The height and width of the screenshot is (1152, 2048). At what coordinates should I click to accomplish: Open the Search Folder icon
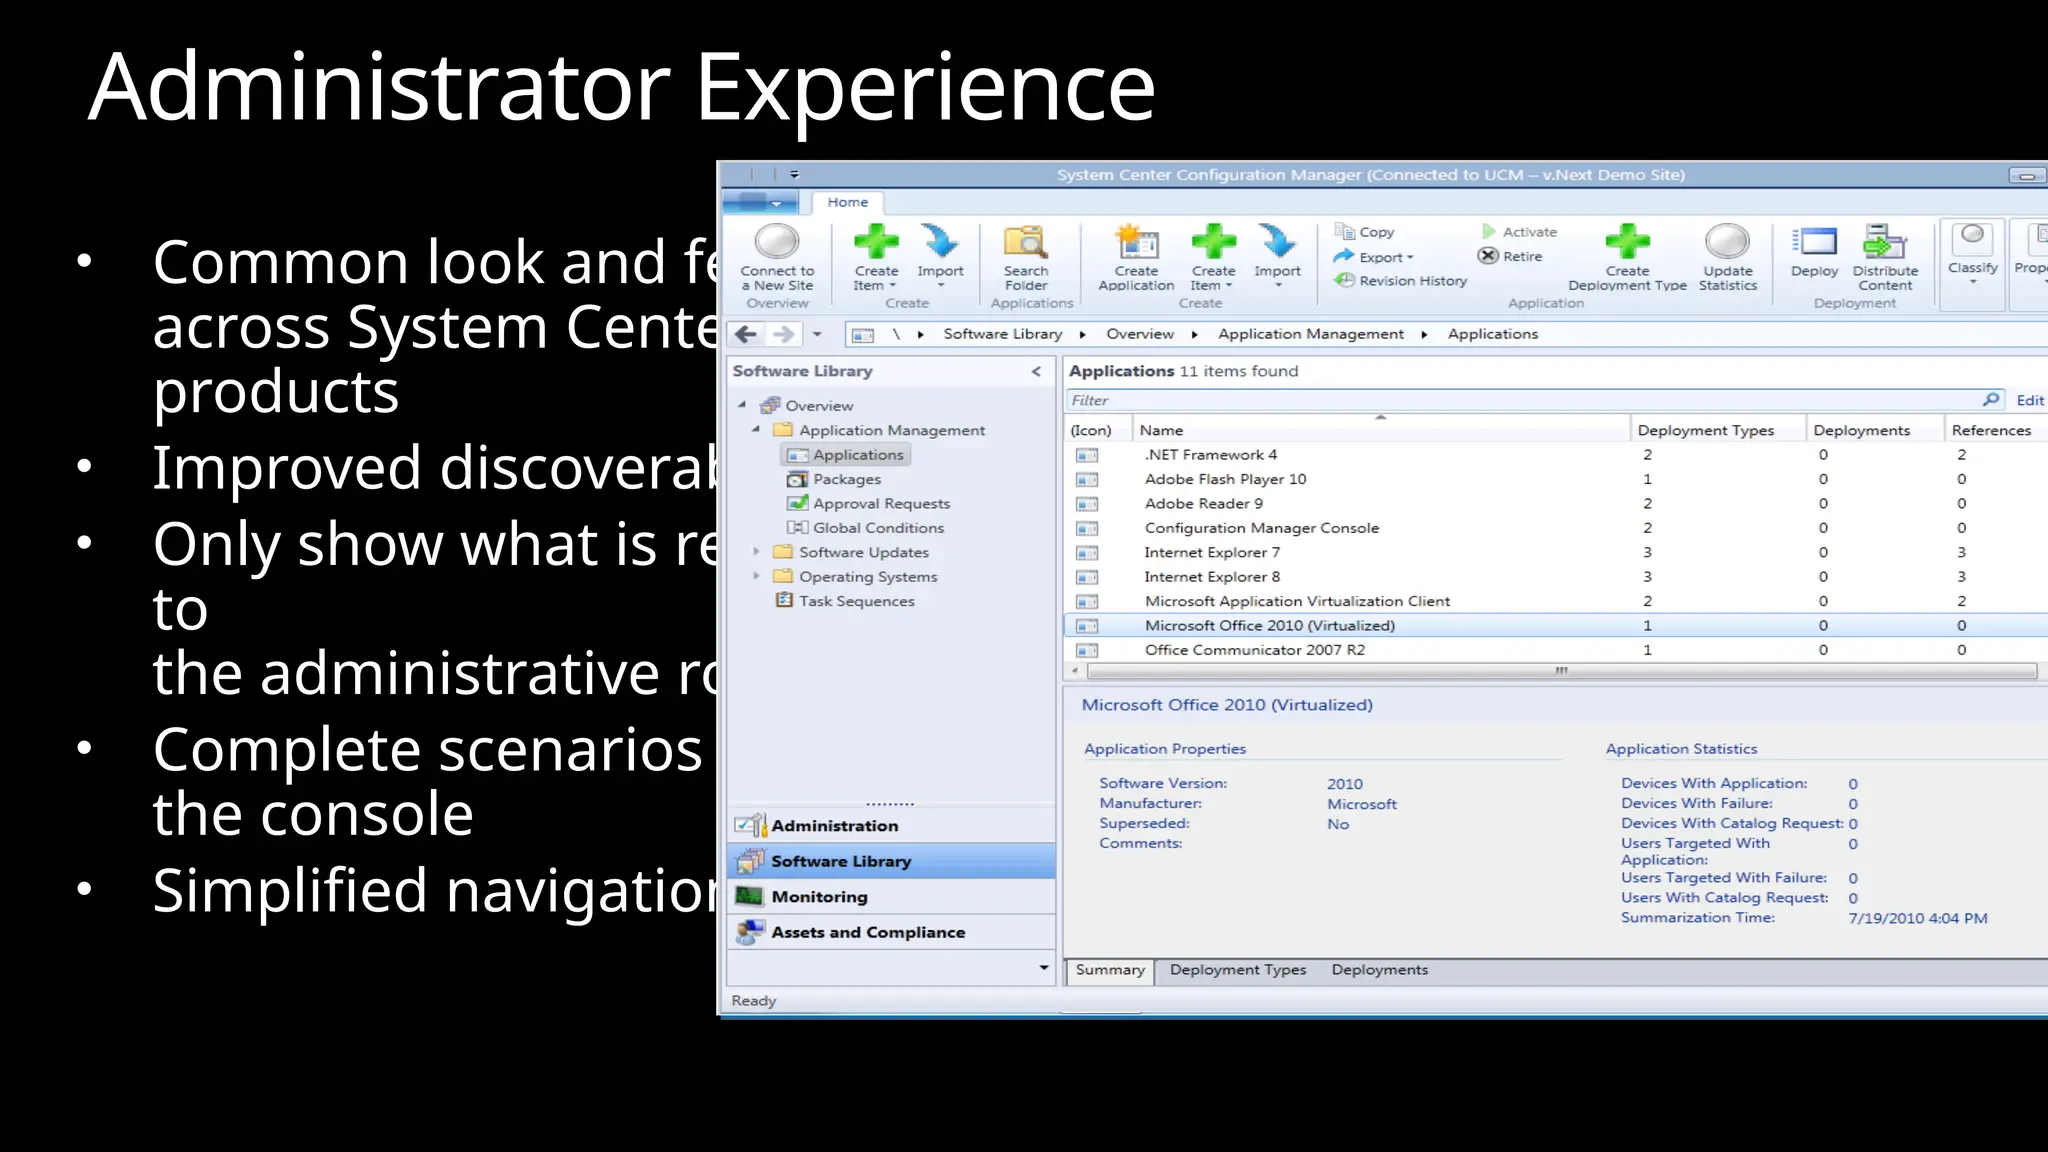click(x=1026, y=242)
